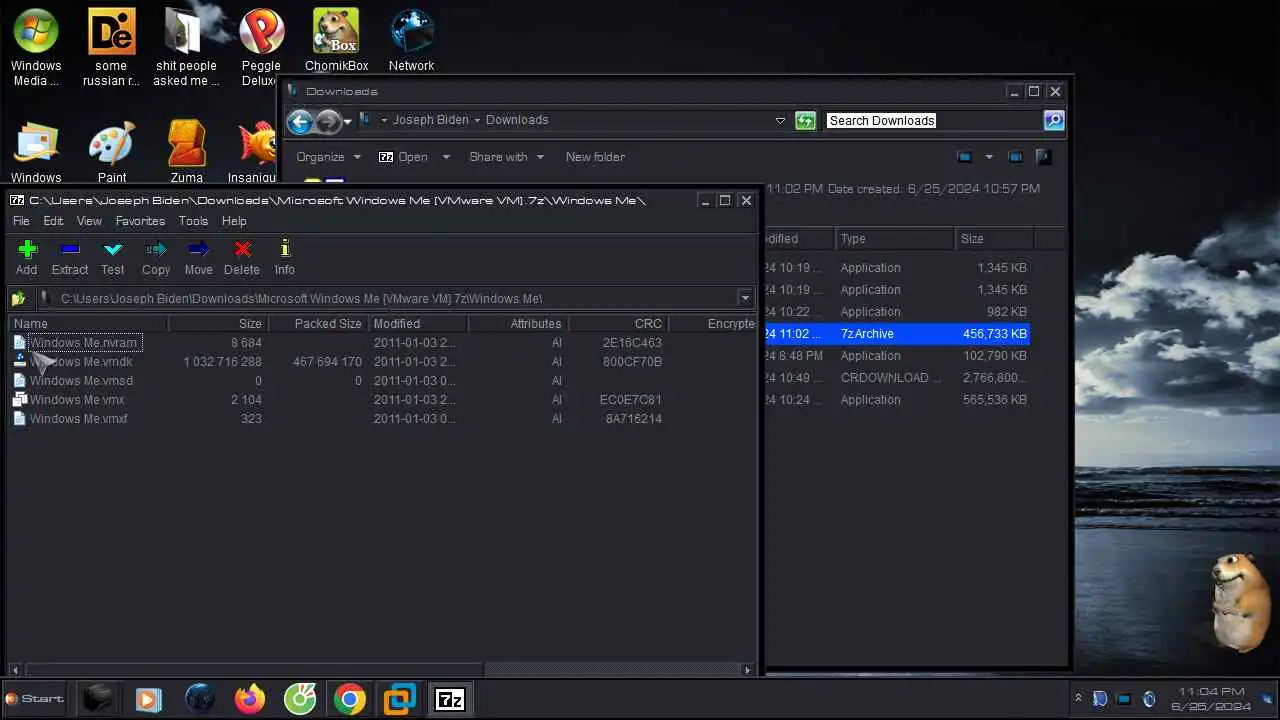1280x720 pixels.
Task: Click the Back arrow in Downloads window
Action: [299, 121]
